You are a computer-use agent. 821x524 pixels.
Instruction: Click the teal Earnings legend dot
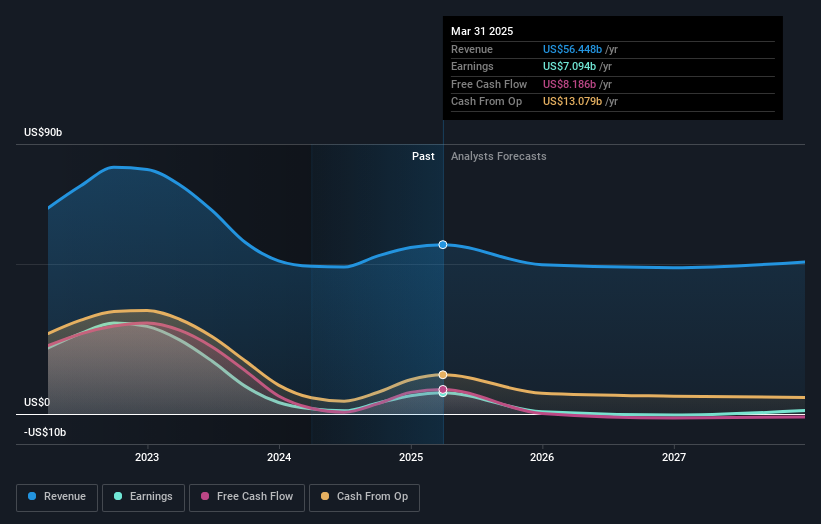coord(118,496)
